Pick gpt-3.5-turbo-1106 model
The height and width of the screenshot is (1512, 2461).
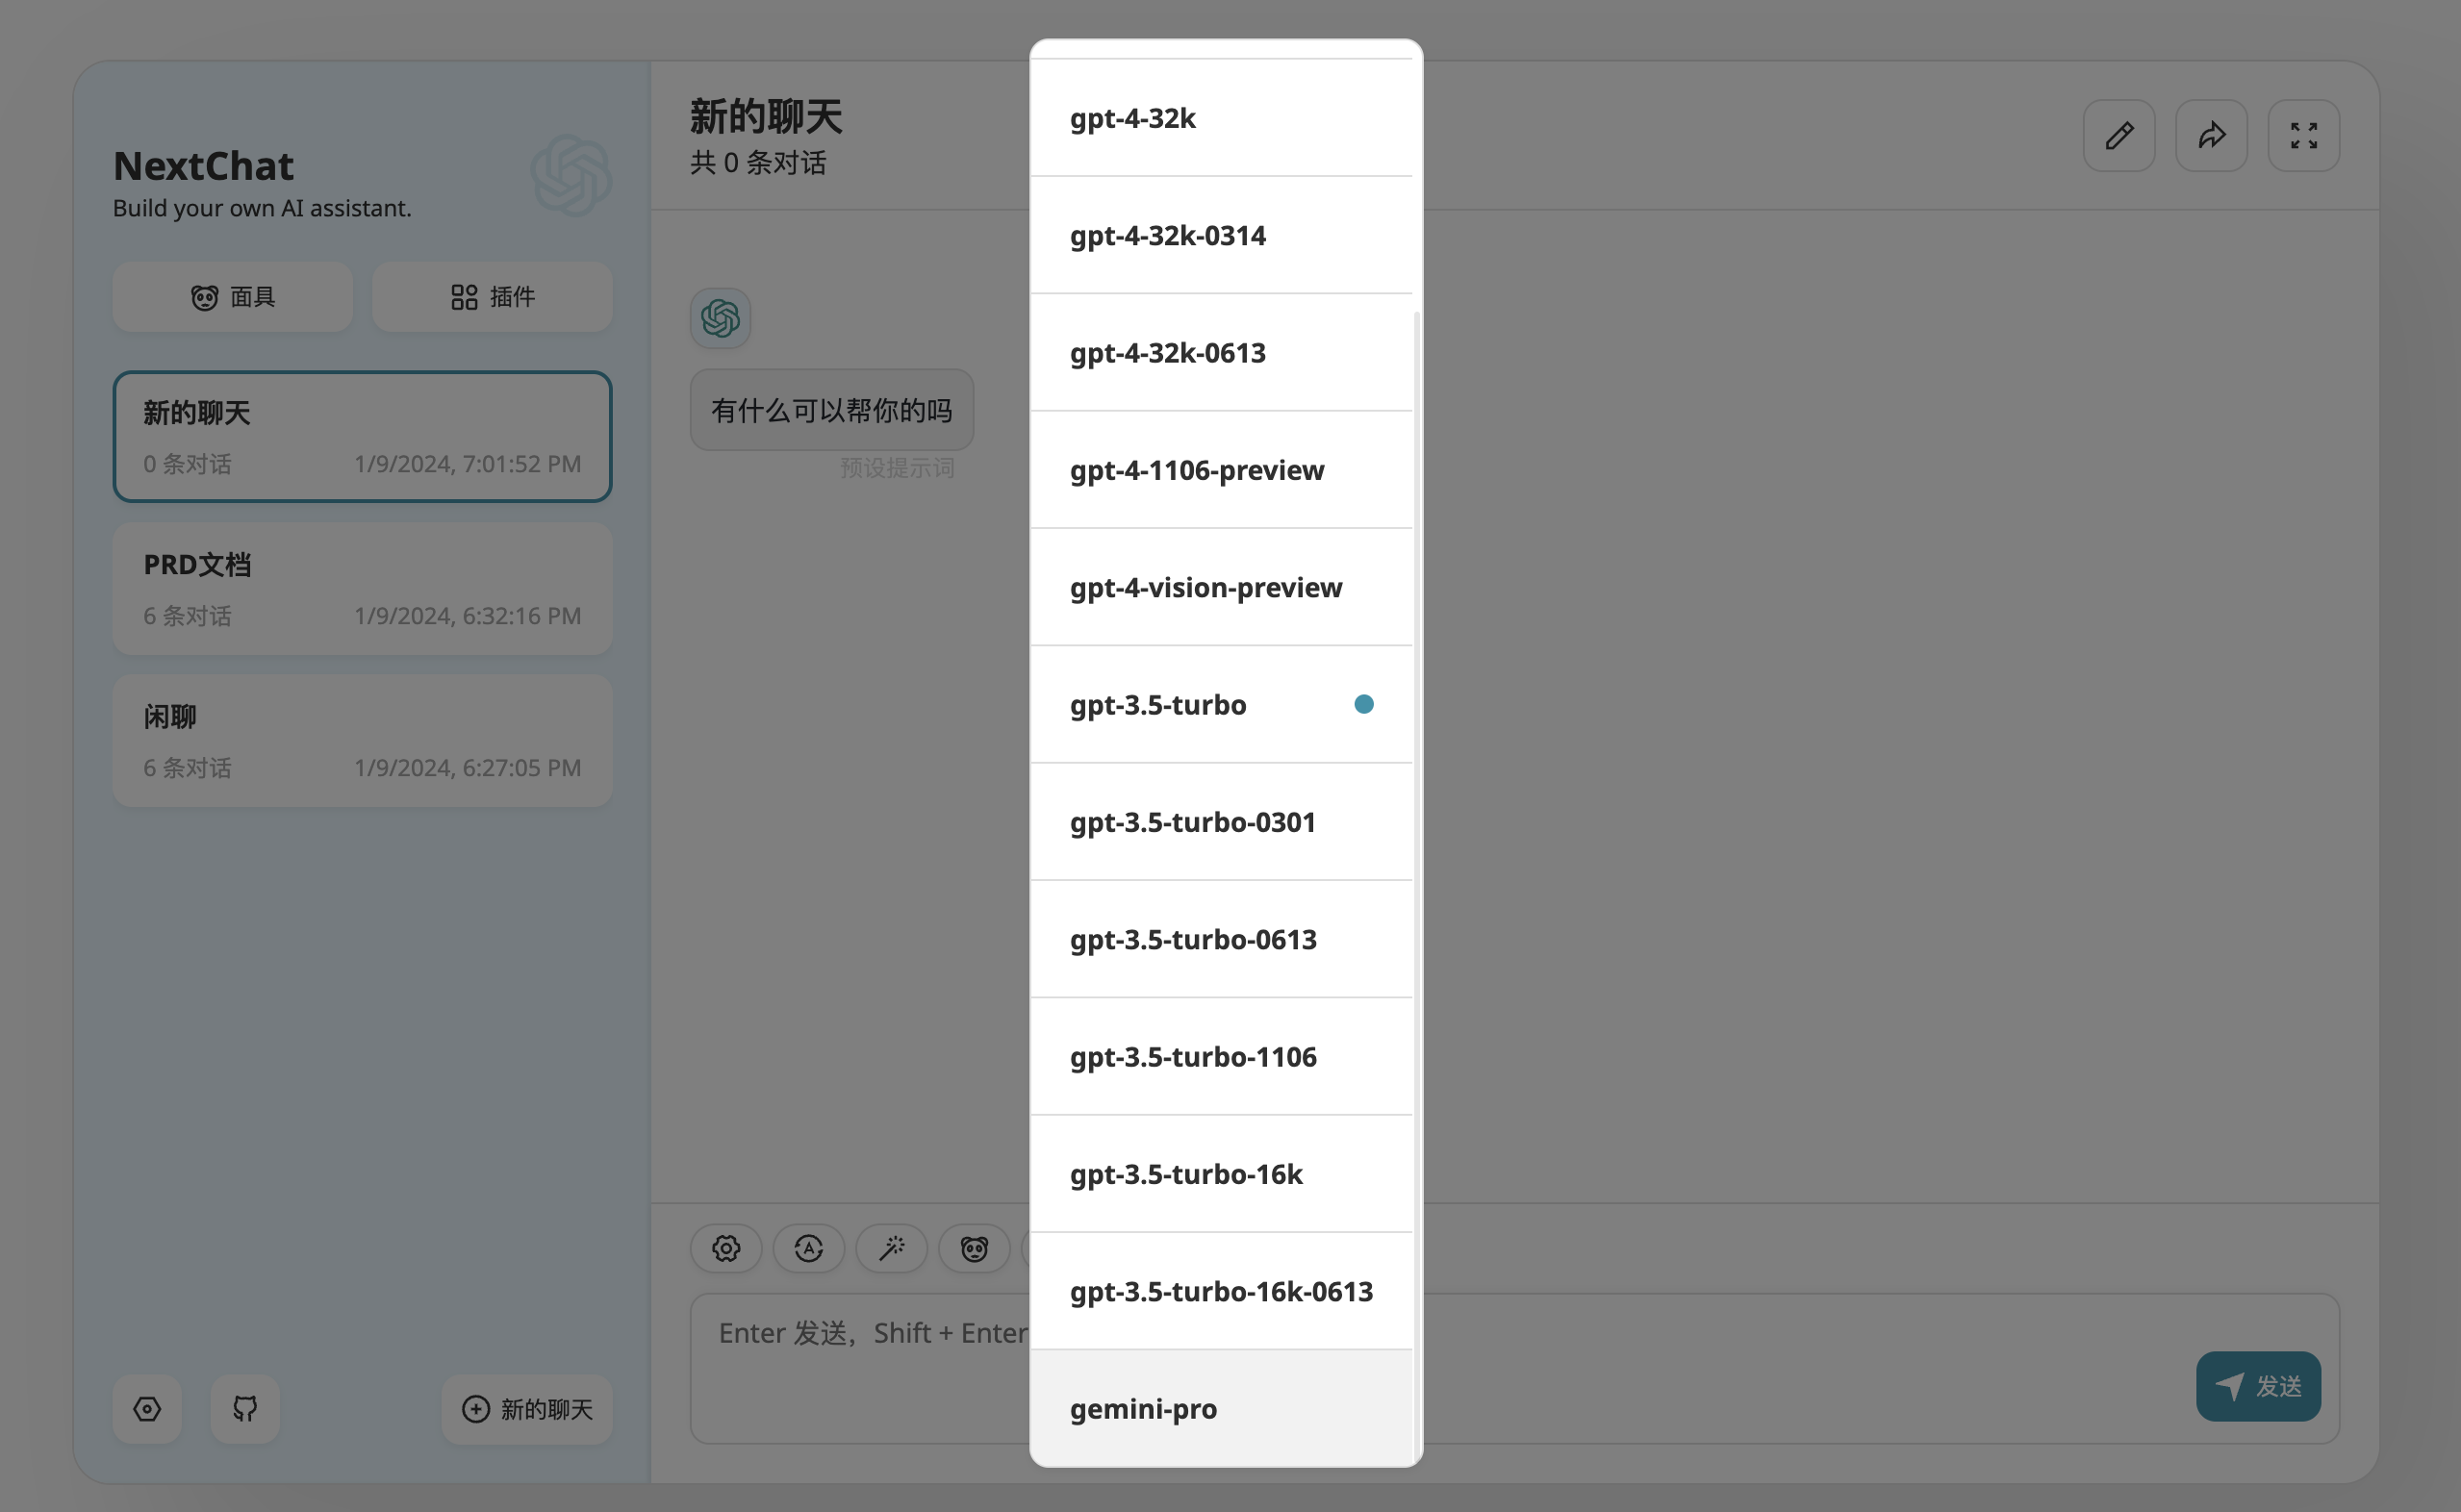[x=1221, y=1056]
